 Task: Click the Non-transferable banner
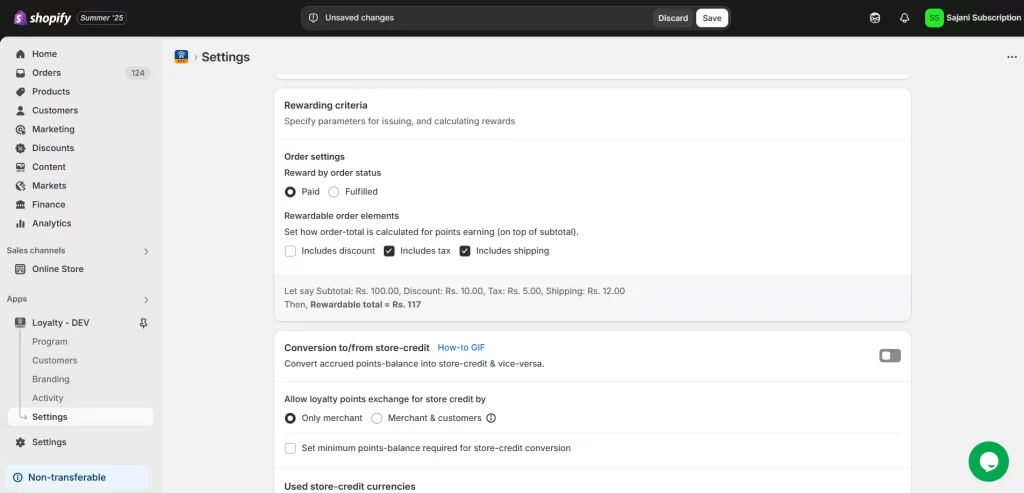point(78,477)
